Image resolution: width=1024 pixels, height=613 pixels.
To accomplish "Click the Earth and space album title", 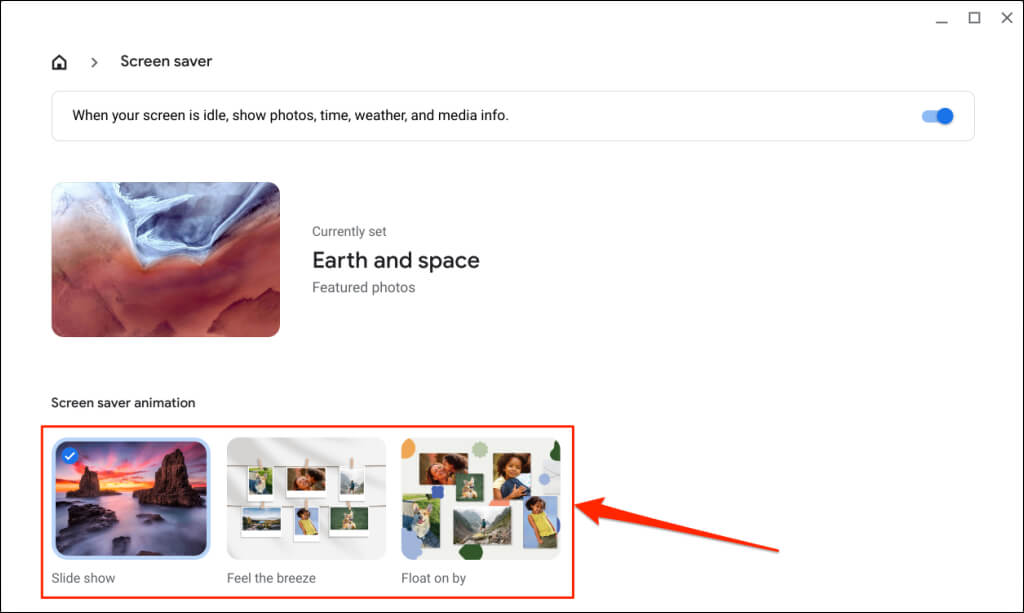I will pyautogui.click(x=395, y=260).
